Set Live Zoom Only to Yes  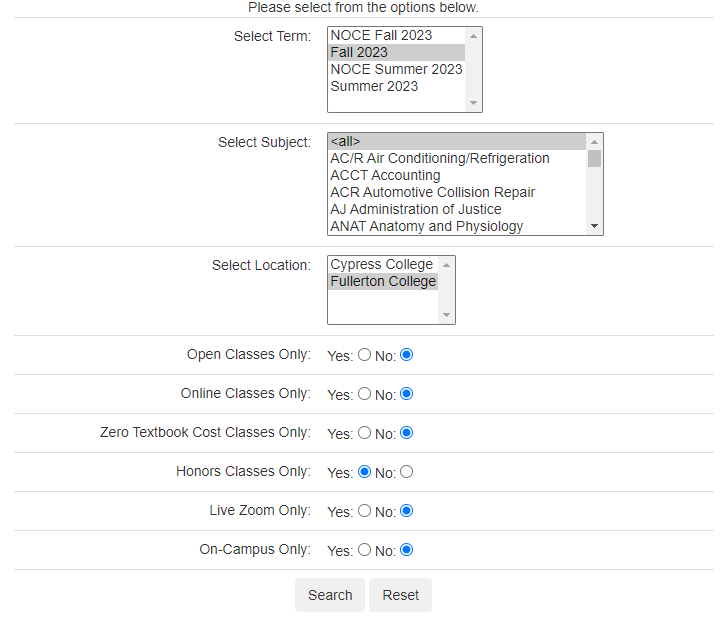coord(364,511)
